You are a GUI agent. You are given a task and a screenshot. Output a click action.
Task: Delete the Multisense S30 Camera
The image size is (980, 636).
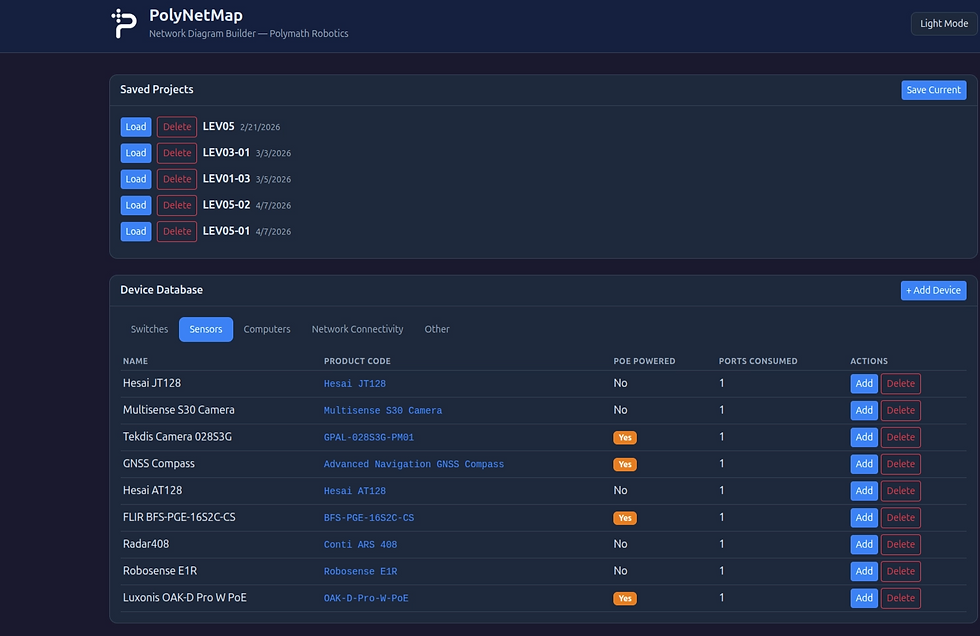coord(900,410)
